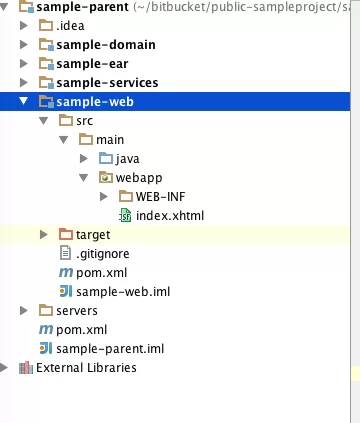
Task: Click the sample-domain module folder icon
Action: [x=46, y=45]
